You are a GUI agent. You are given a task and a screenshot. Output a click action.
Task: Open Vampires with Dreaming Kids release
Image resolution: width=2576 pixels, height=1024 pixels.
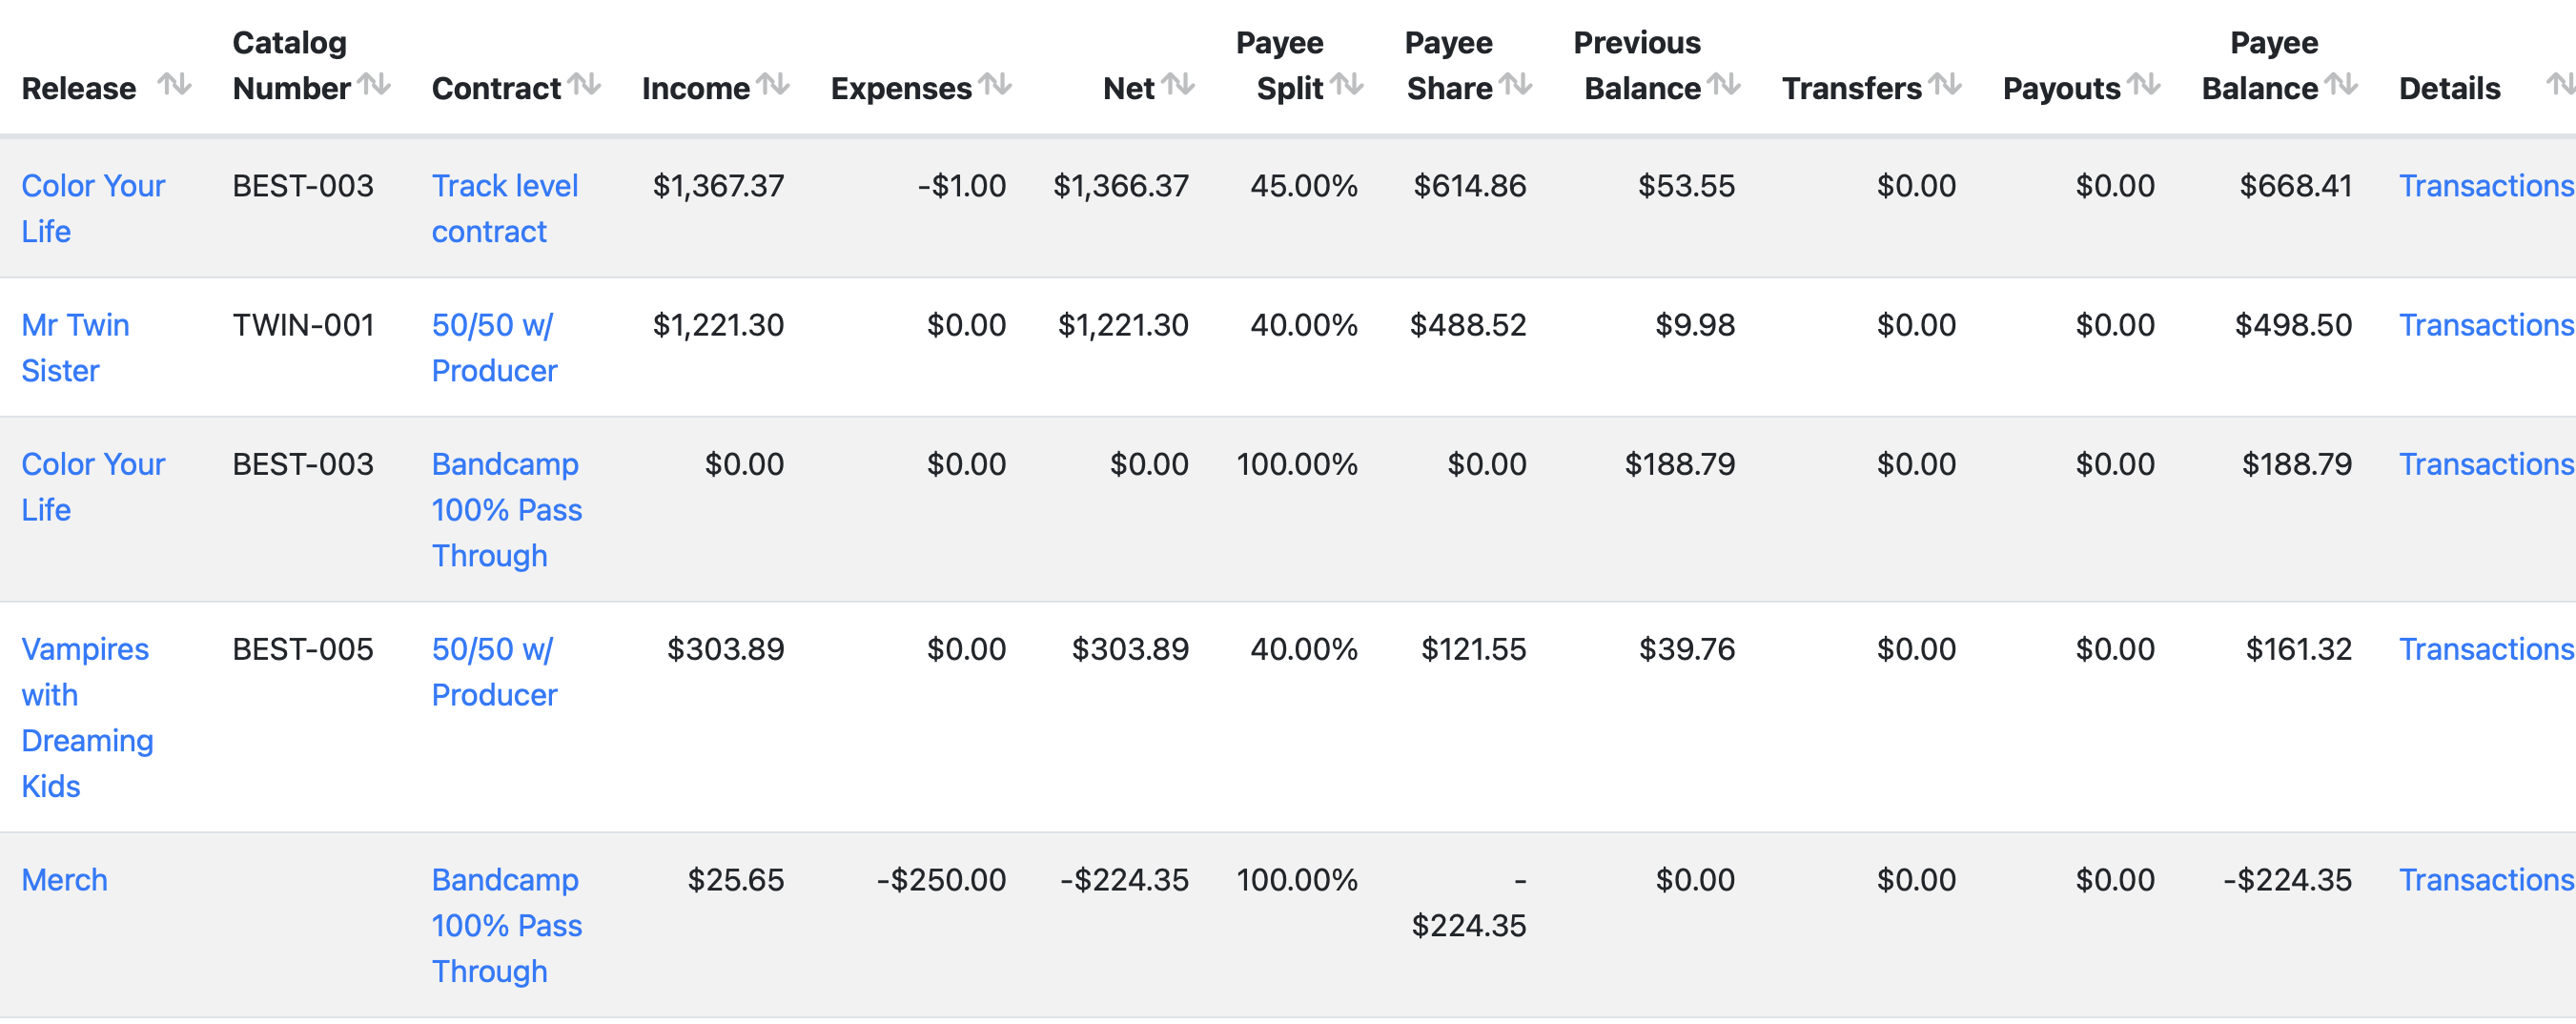pyautogui.click(x=87, y=718)
